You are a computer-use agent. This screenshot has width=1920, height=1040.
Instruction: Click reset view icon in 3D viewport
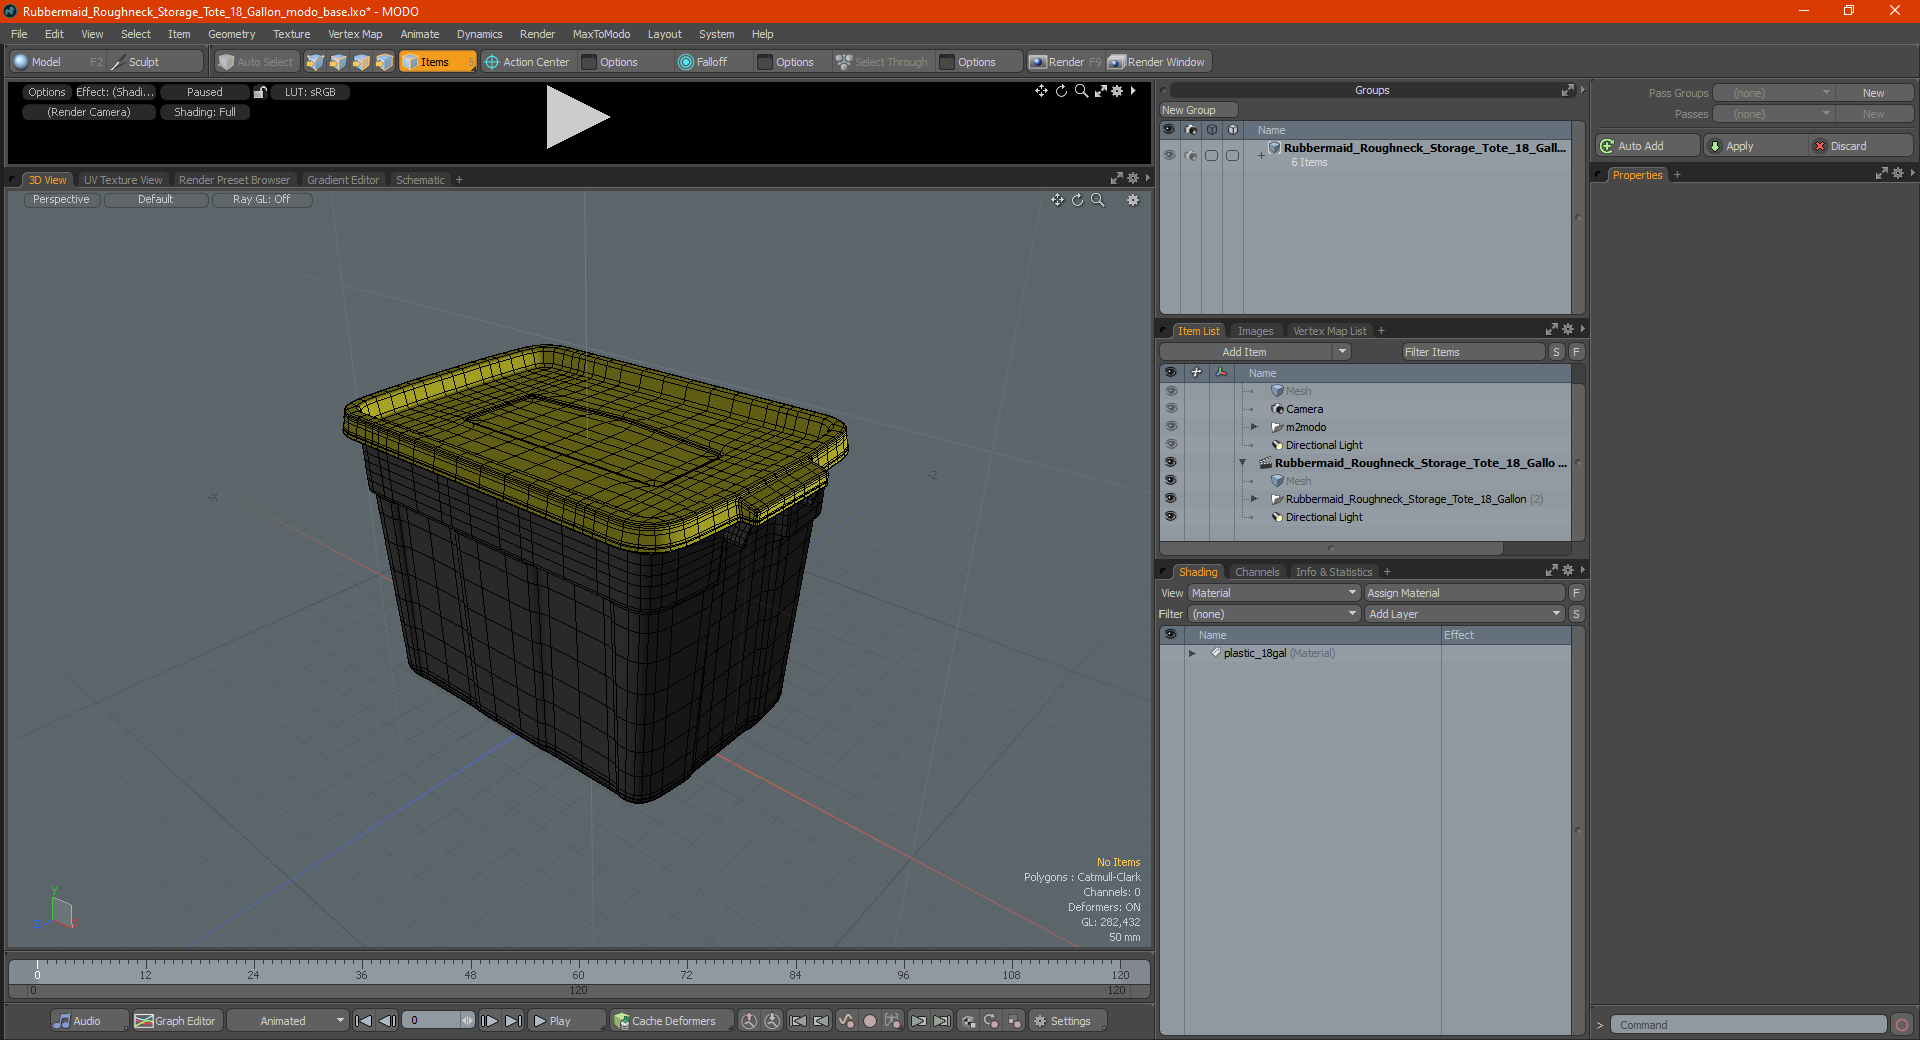[1077, 200]
